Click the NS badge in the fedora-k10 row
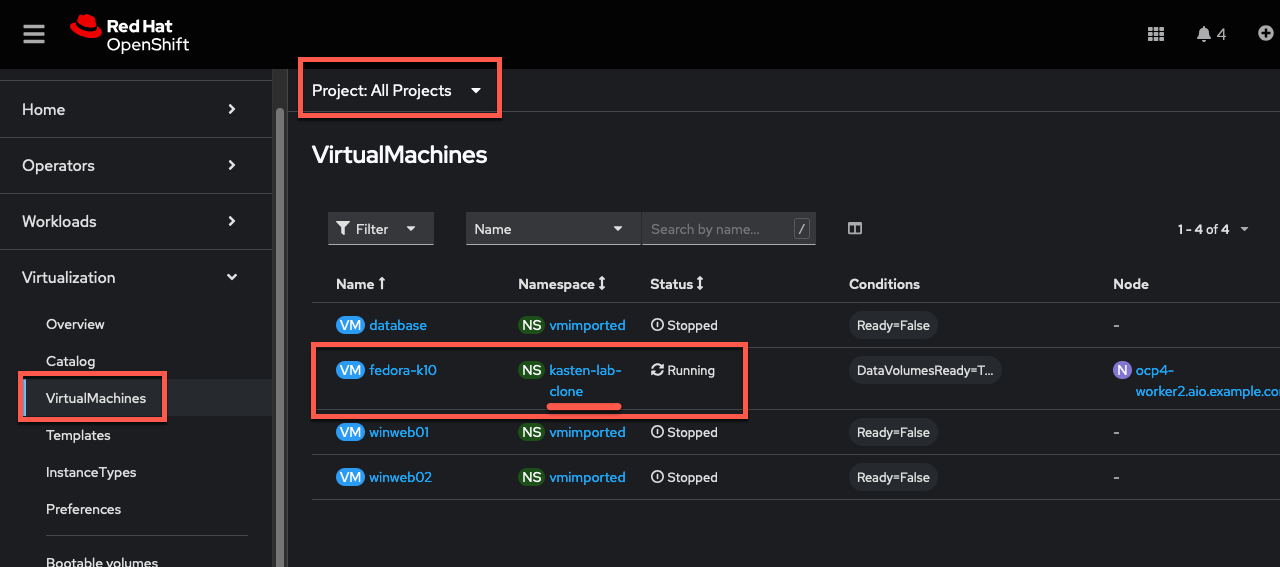This screenshot has width=1280, height=567. [531, 370]
